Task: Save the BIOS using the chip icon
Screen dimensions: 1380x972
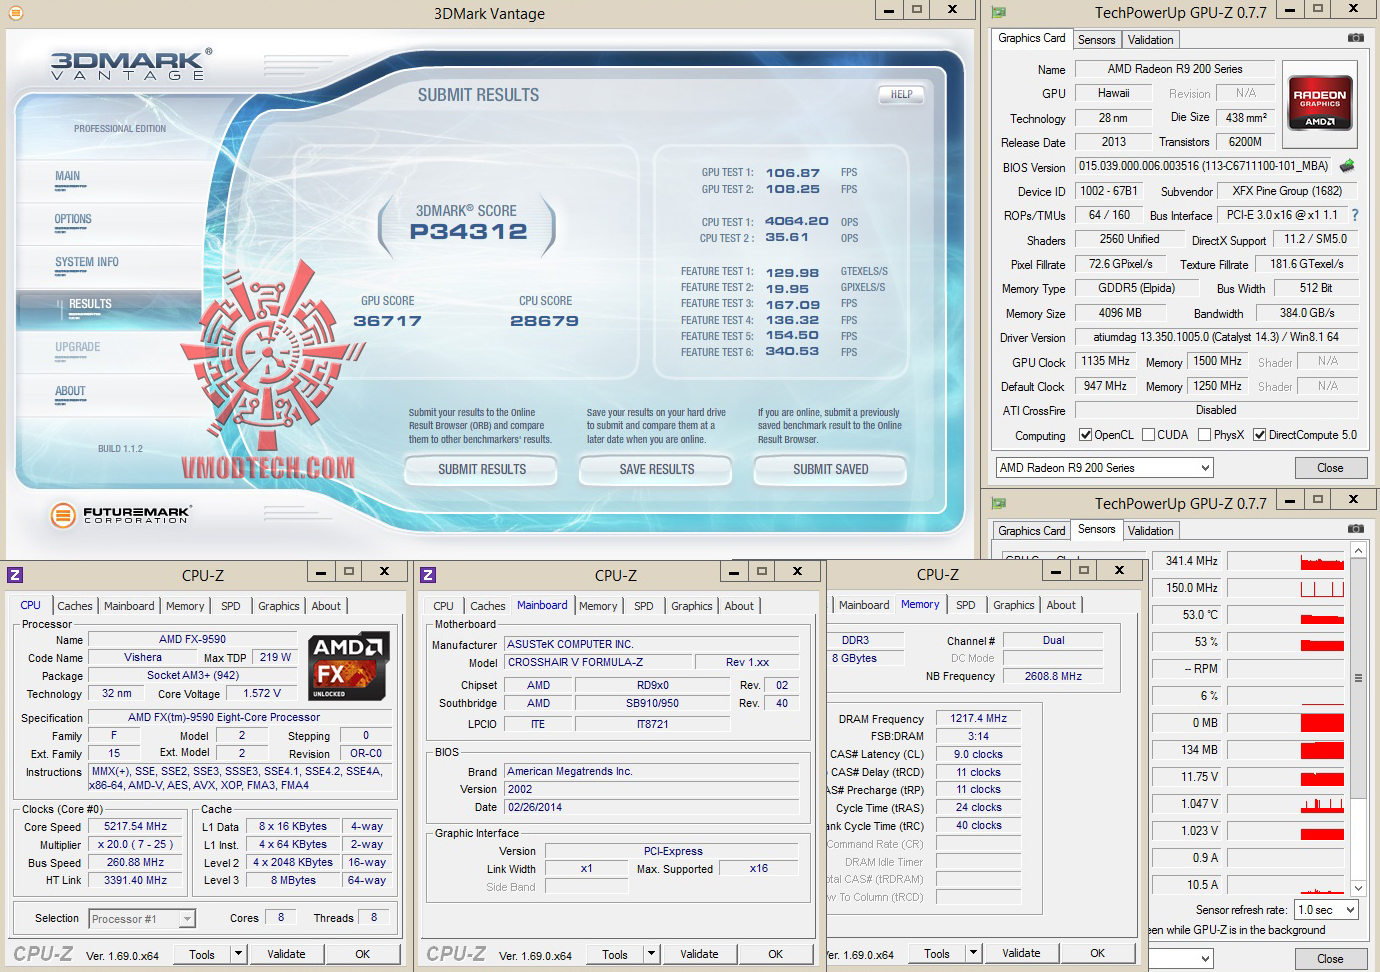Action: point(1347,166)
